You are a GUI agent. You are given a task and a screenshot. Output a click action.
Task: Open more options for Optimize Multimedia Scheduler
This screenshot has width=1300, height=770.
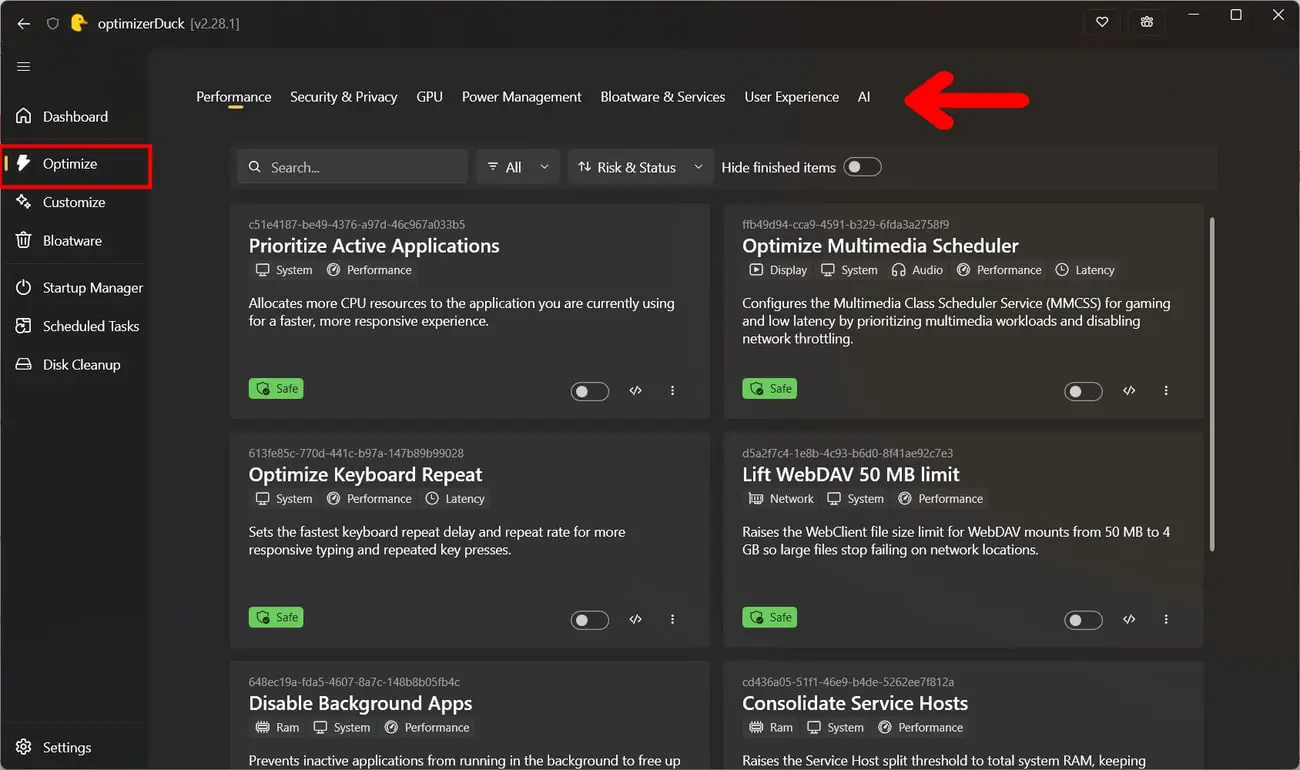(x=1166, y=391)
